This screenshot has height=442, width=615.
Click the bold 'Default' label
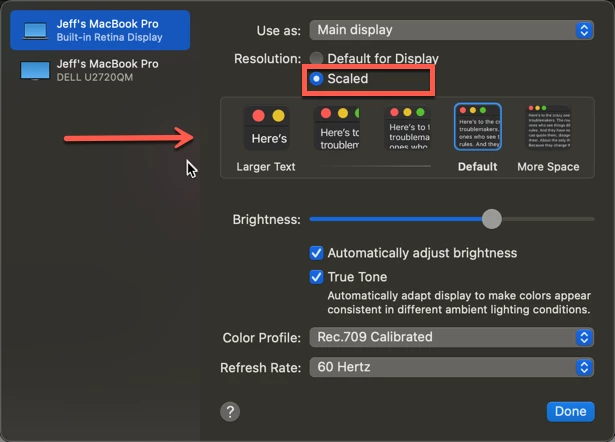(477, 167)
